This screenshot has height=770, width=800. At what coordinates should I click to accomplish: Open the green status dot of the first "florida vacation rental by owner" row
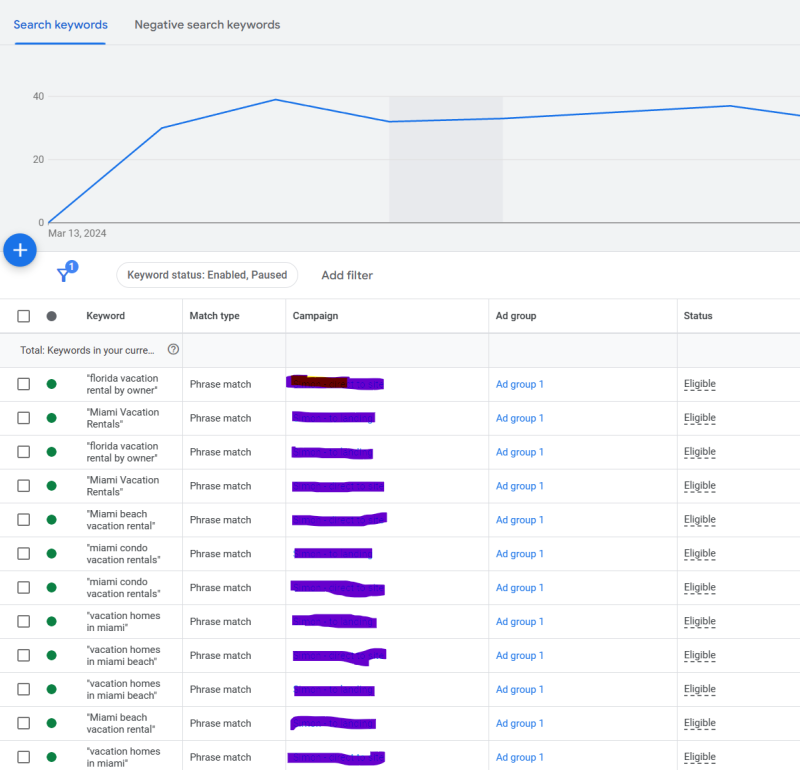coord(52,384)
